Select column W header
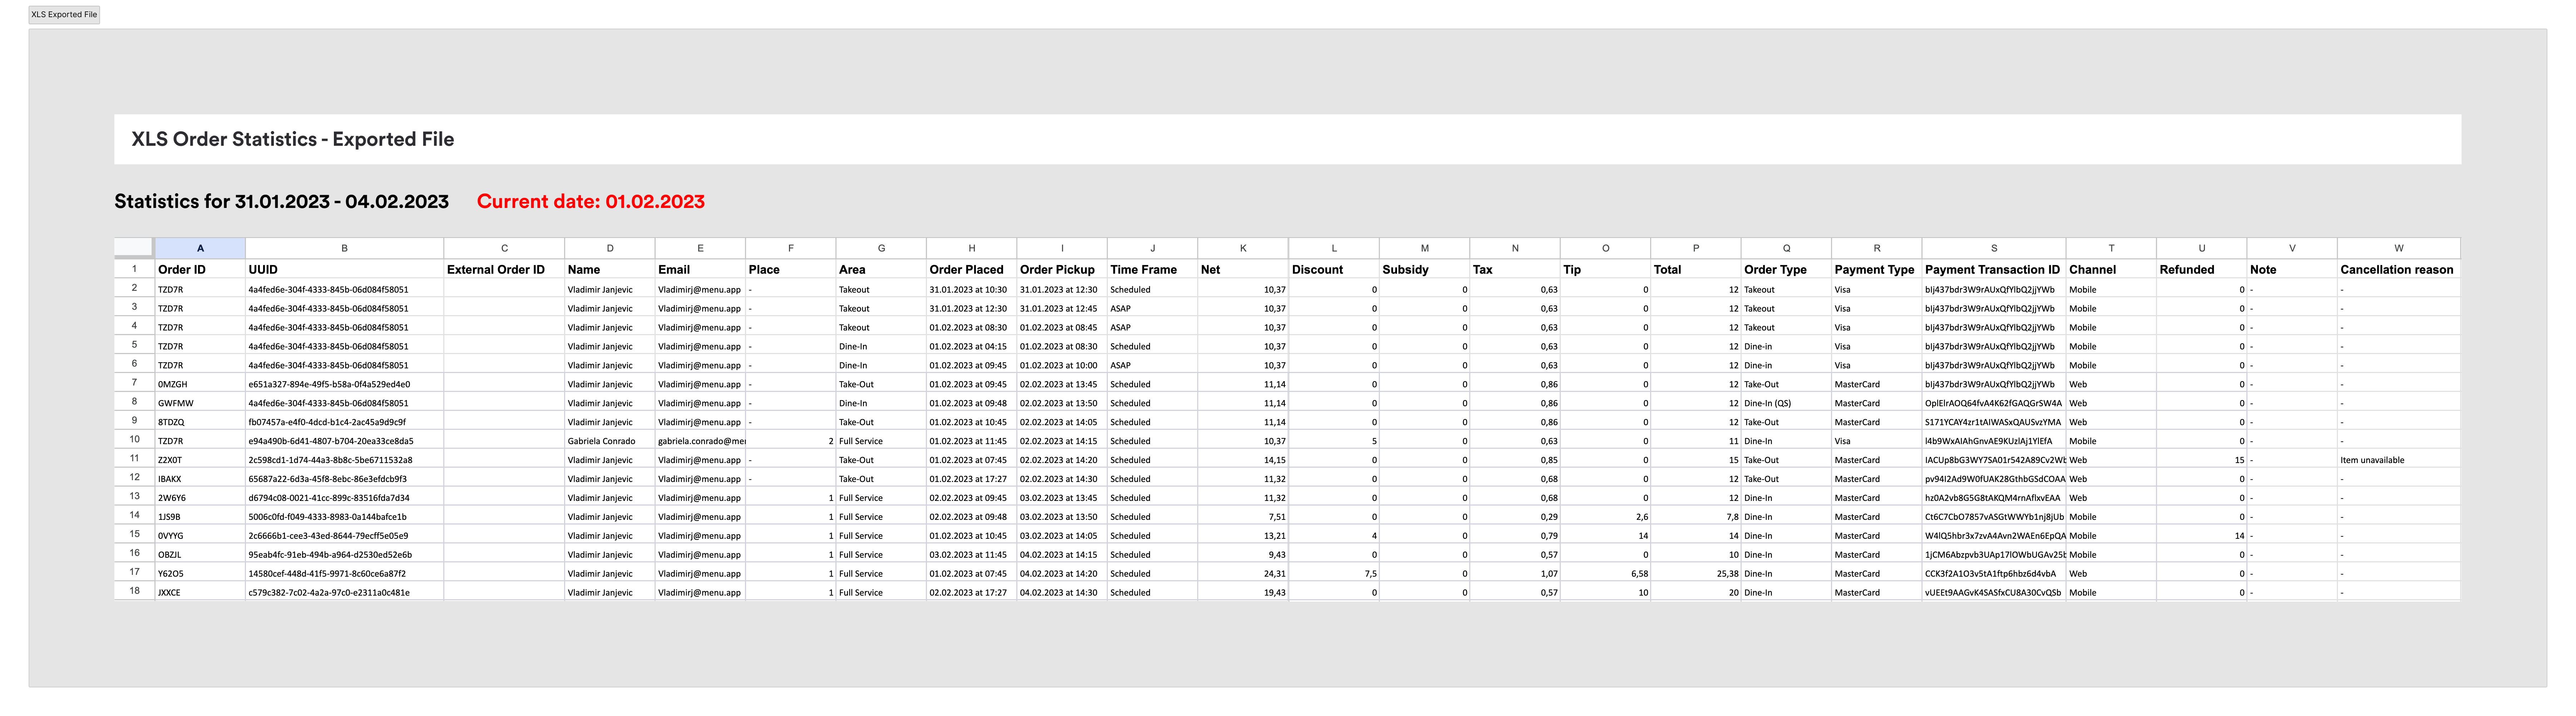The height and width of the screenshot is (716, 2576). coord(2398,248)
